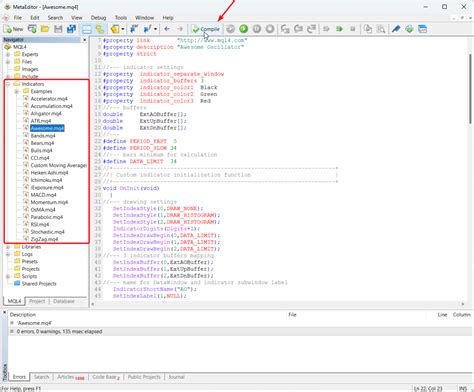Select the Images folder
This screenshot has width=474, height=392.
[x=30, y=69]
